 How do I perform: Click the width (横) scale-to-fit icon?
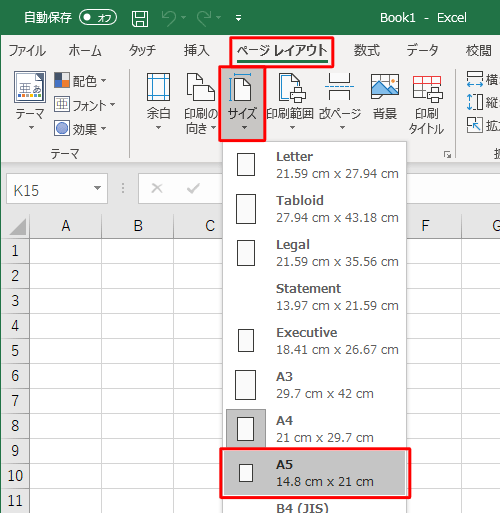(475, 79)
